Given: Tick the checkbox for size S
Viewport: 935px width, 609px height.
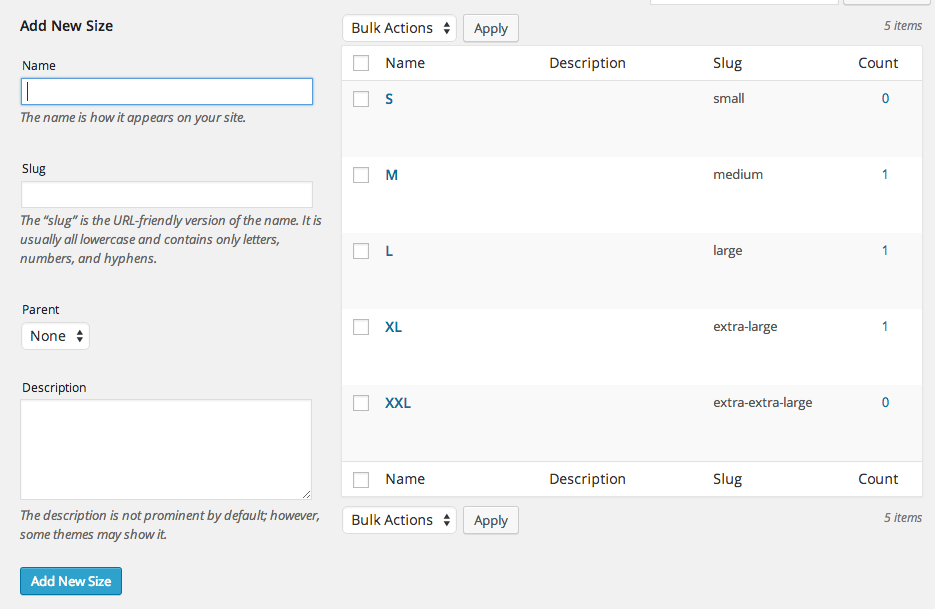Looking at the screenshot, I should pos(361,99).
